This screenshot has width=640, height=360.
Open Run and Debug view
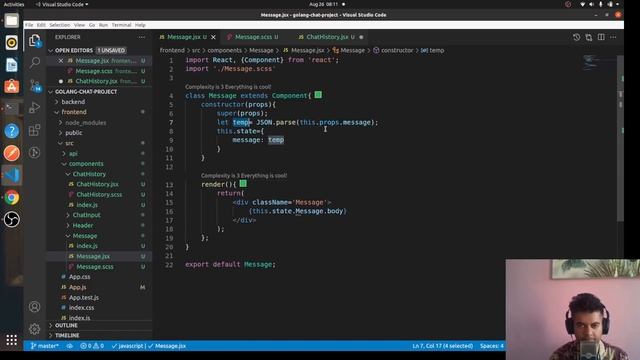[x=35, y=108]
